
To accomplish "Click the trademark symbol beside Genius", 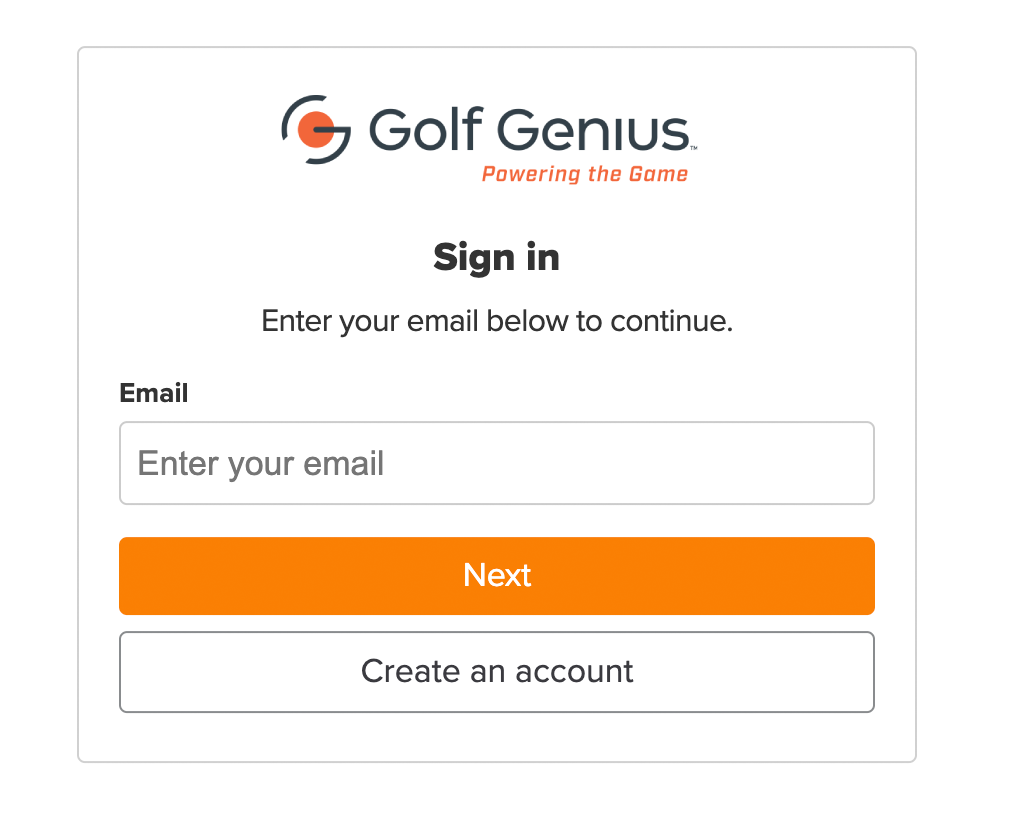I will (694, 149).
